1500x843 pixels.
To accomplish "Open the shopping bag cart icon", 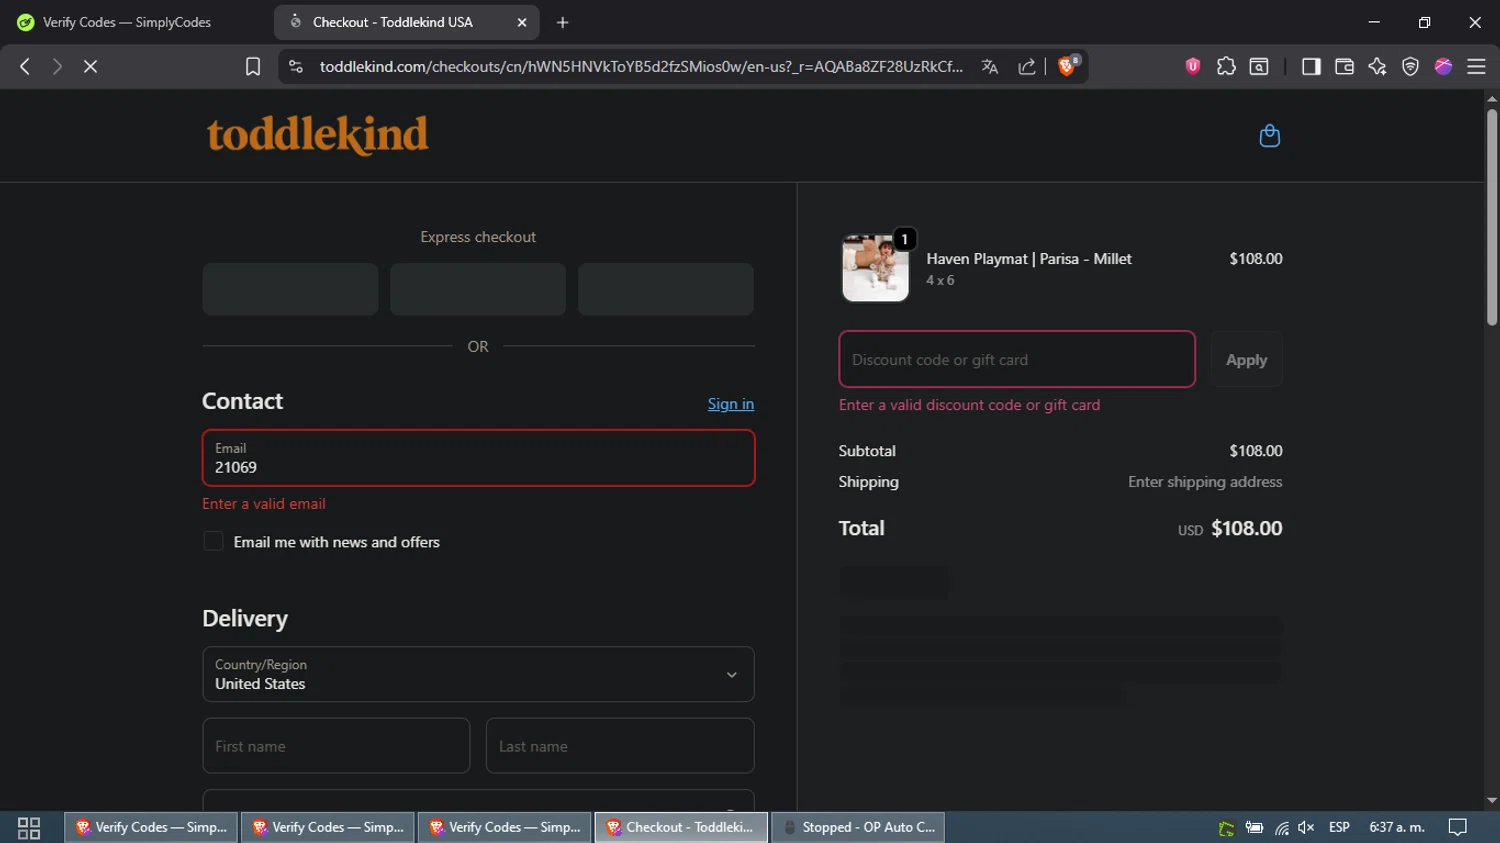I will 1269,136.
